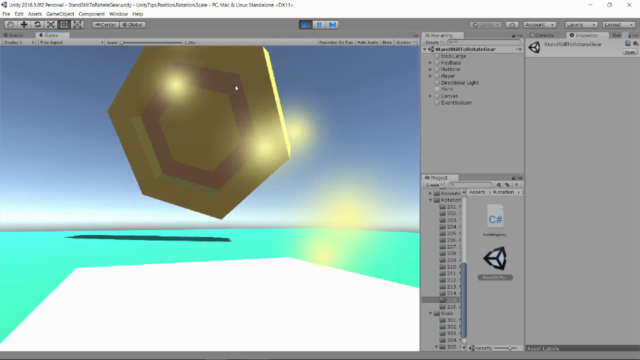The height and width of the screenshot is (360, 640).
Task: Open the Component menu
Action: [x=91, y=14]
